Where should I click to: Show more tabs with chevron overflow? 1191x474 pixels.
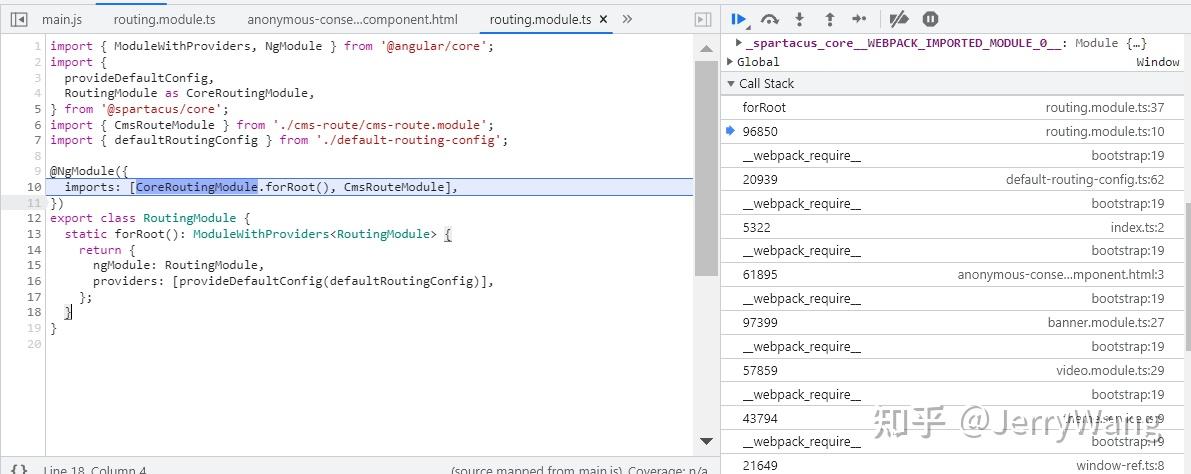(x=627, y=20)
